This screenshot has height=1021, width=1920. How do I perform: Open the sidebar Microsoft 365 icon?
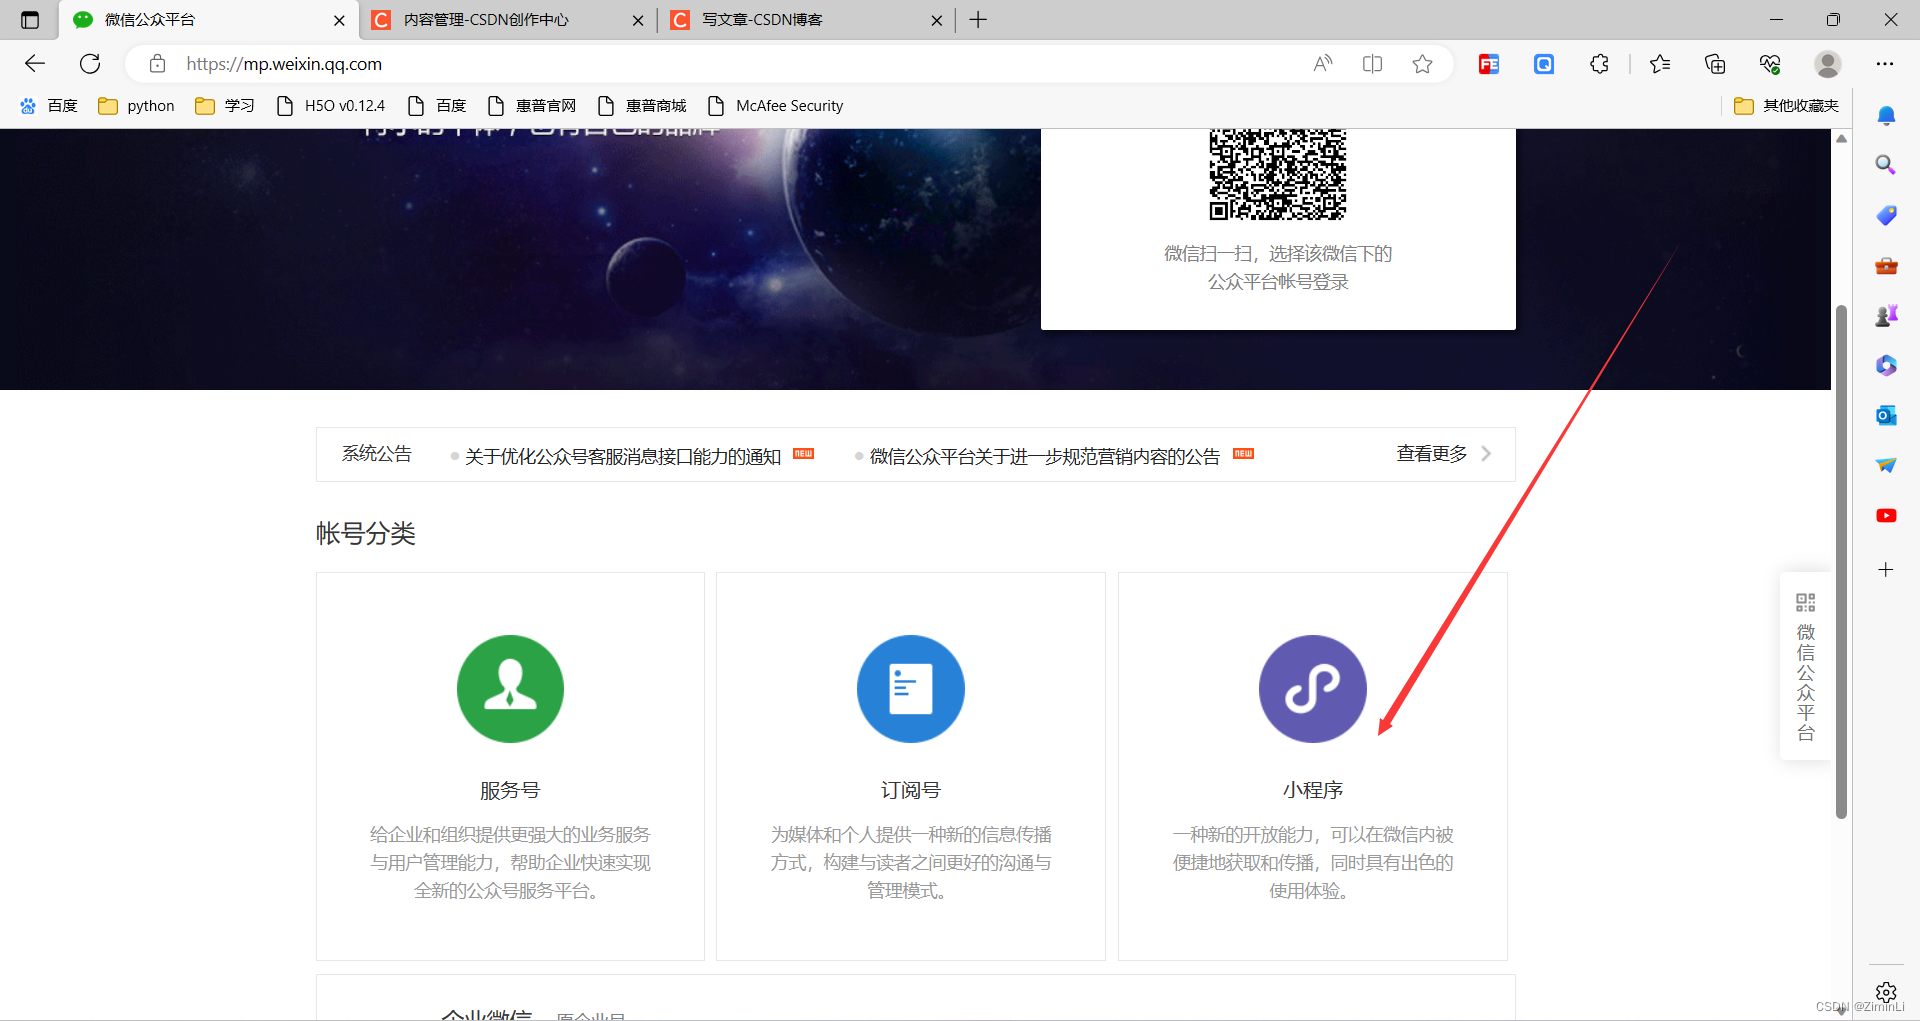pyautogui.click(x=1886, y=365)
